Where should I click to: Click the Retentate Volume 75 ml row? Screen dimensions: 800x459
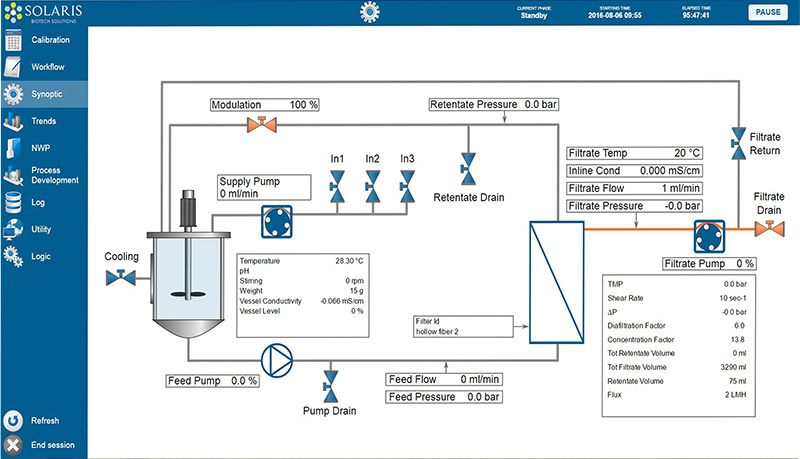click(x=677, y=381)
